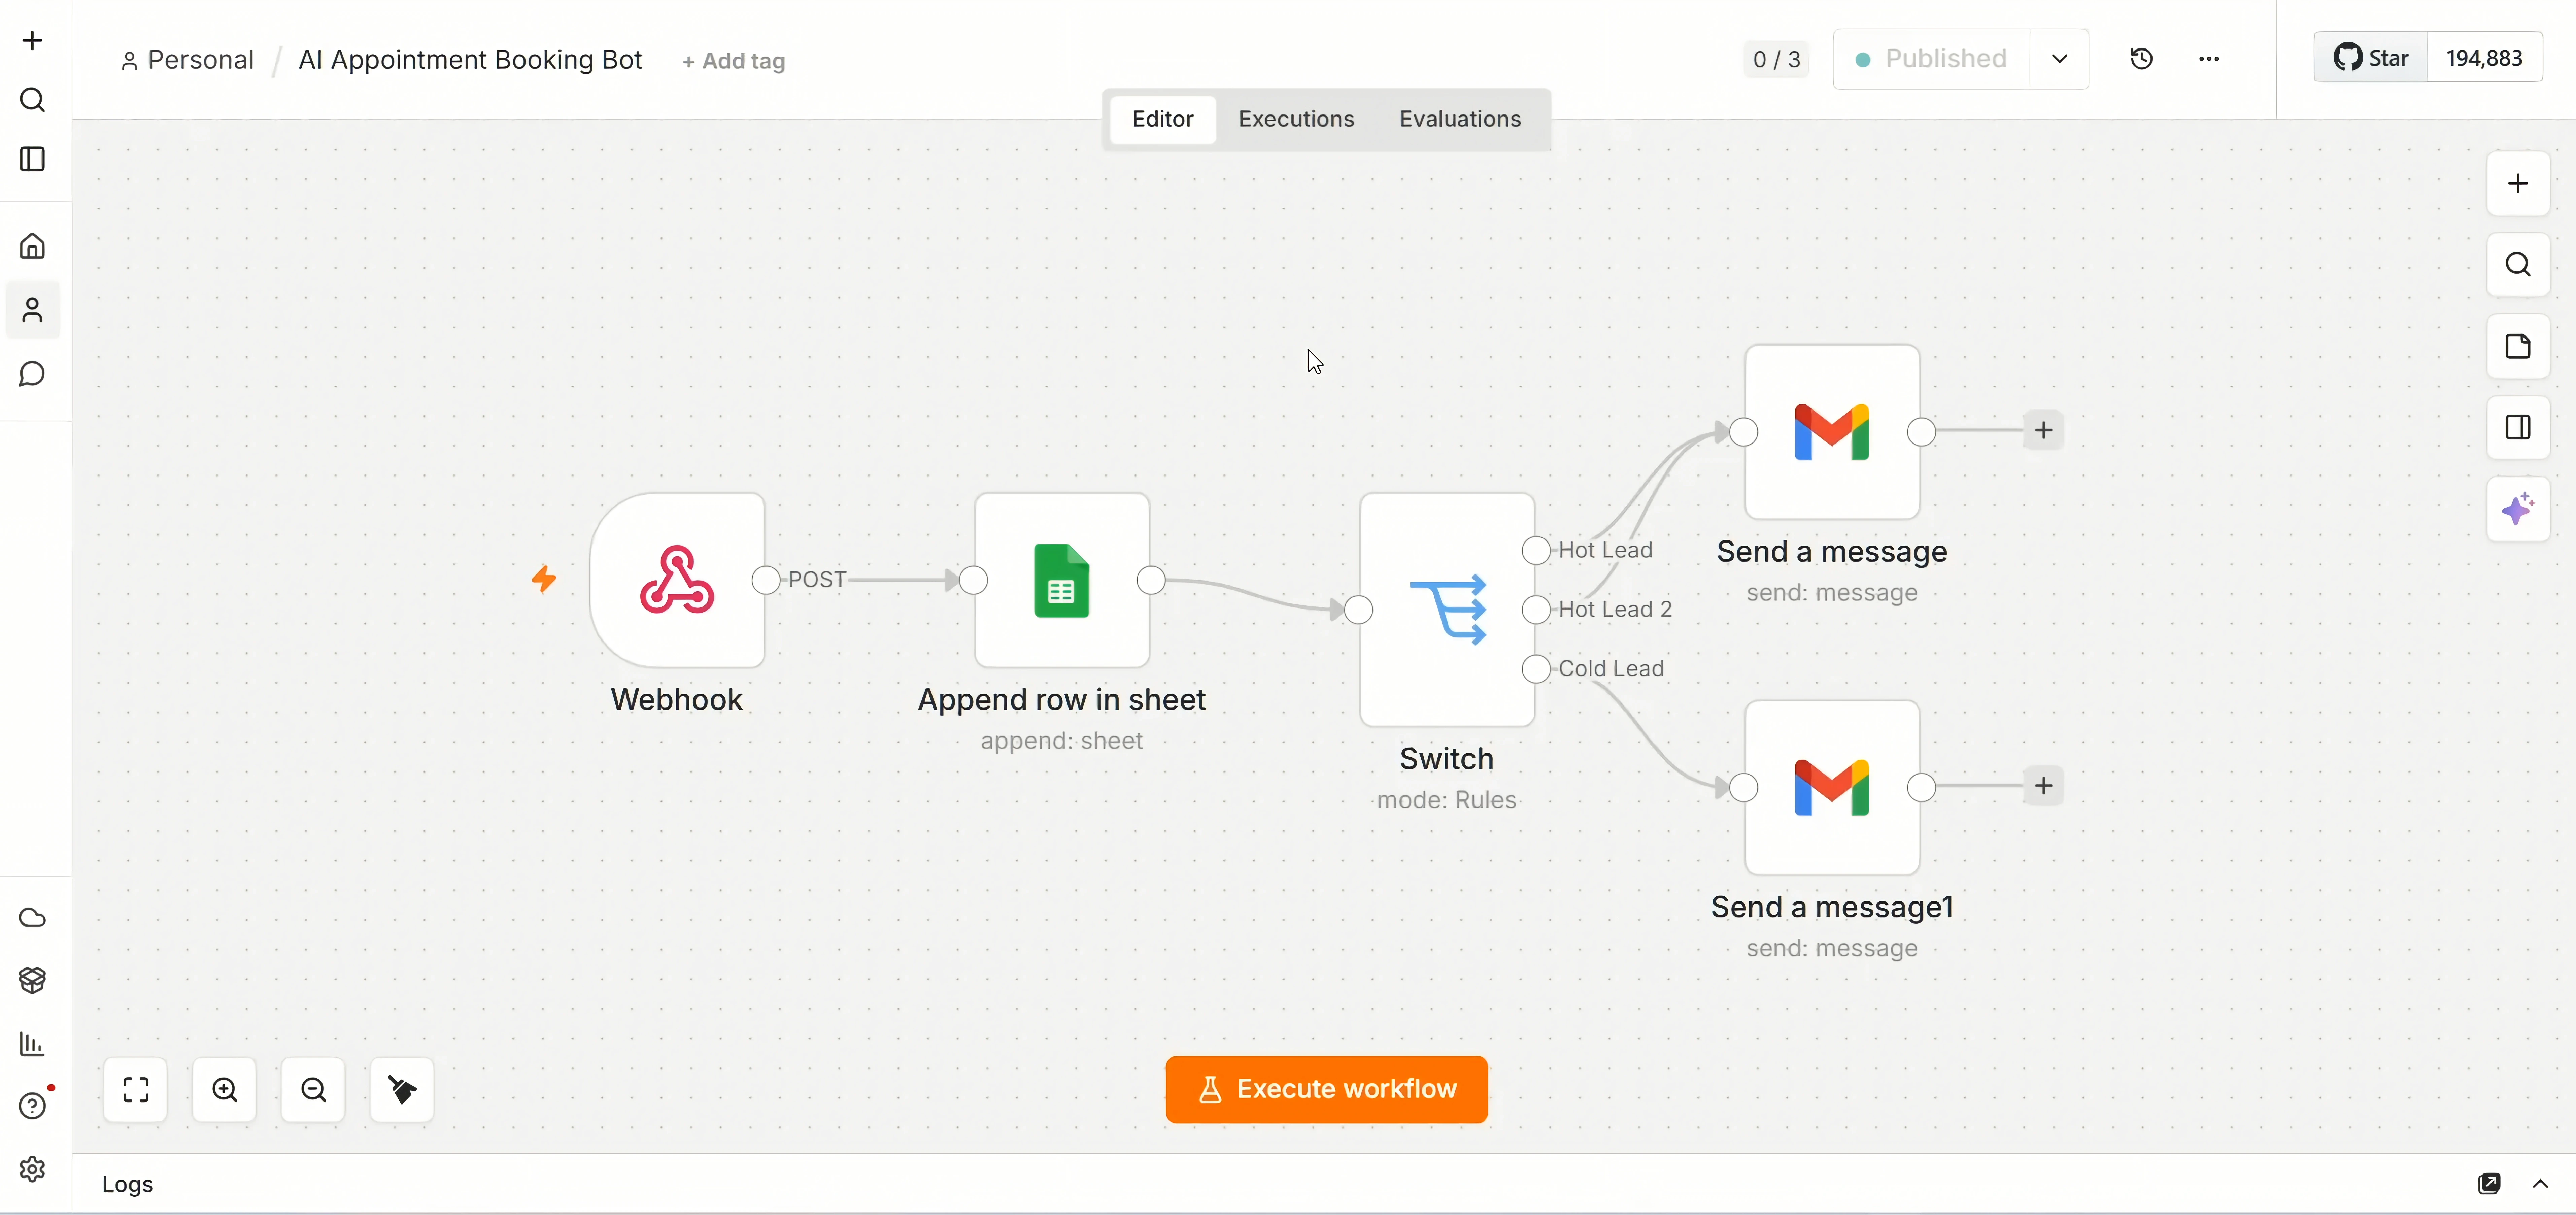This screenshot has width=2576, height=1215.
Task: Click the plus icon in the left sidebar
Action: (x=32, y=41)
